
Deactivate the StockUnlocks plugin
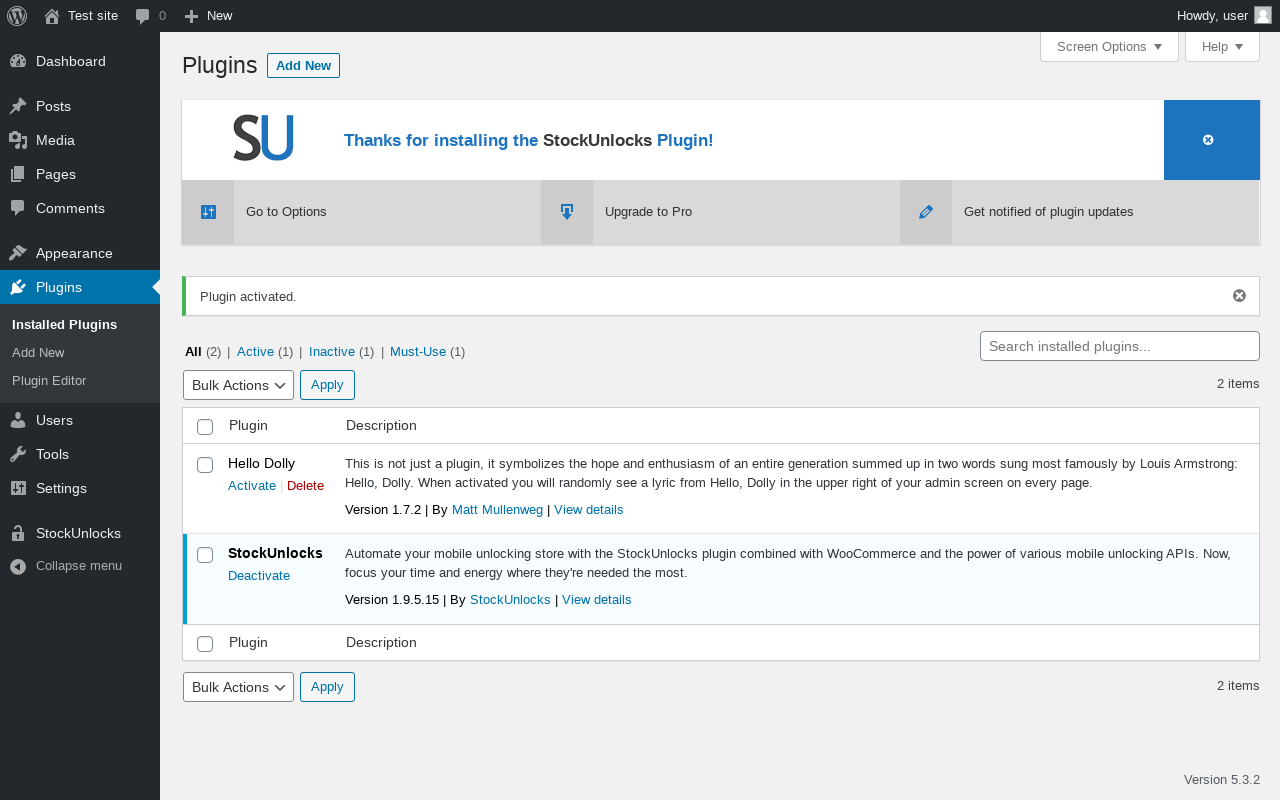point(259,576)
